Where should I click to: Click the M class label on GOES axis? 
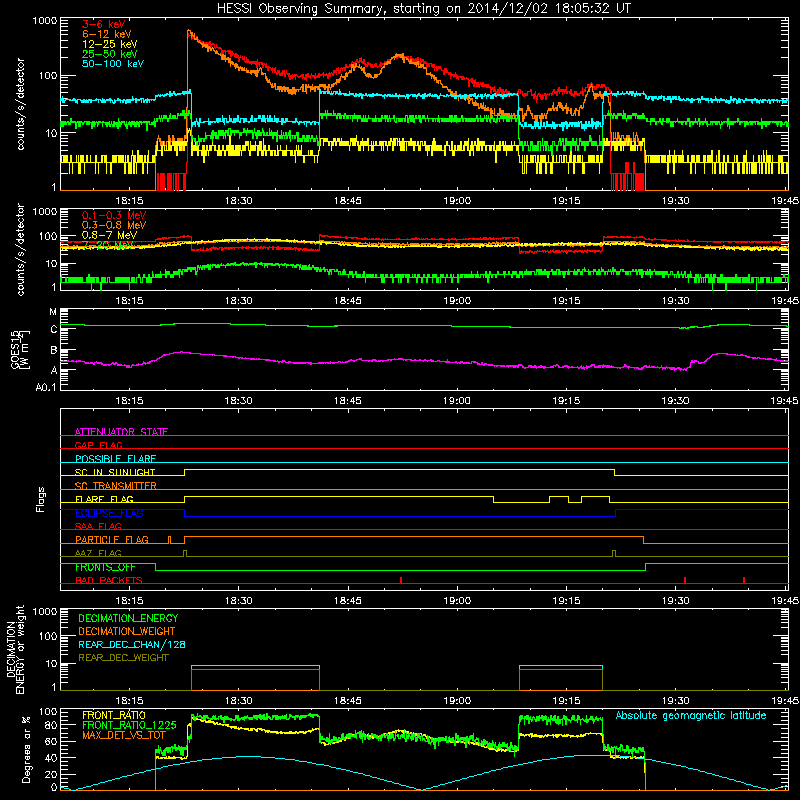(53, 312)
